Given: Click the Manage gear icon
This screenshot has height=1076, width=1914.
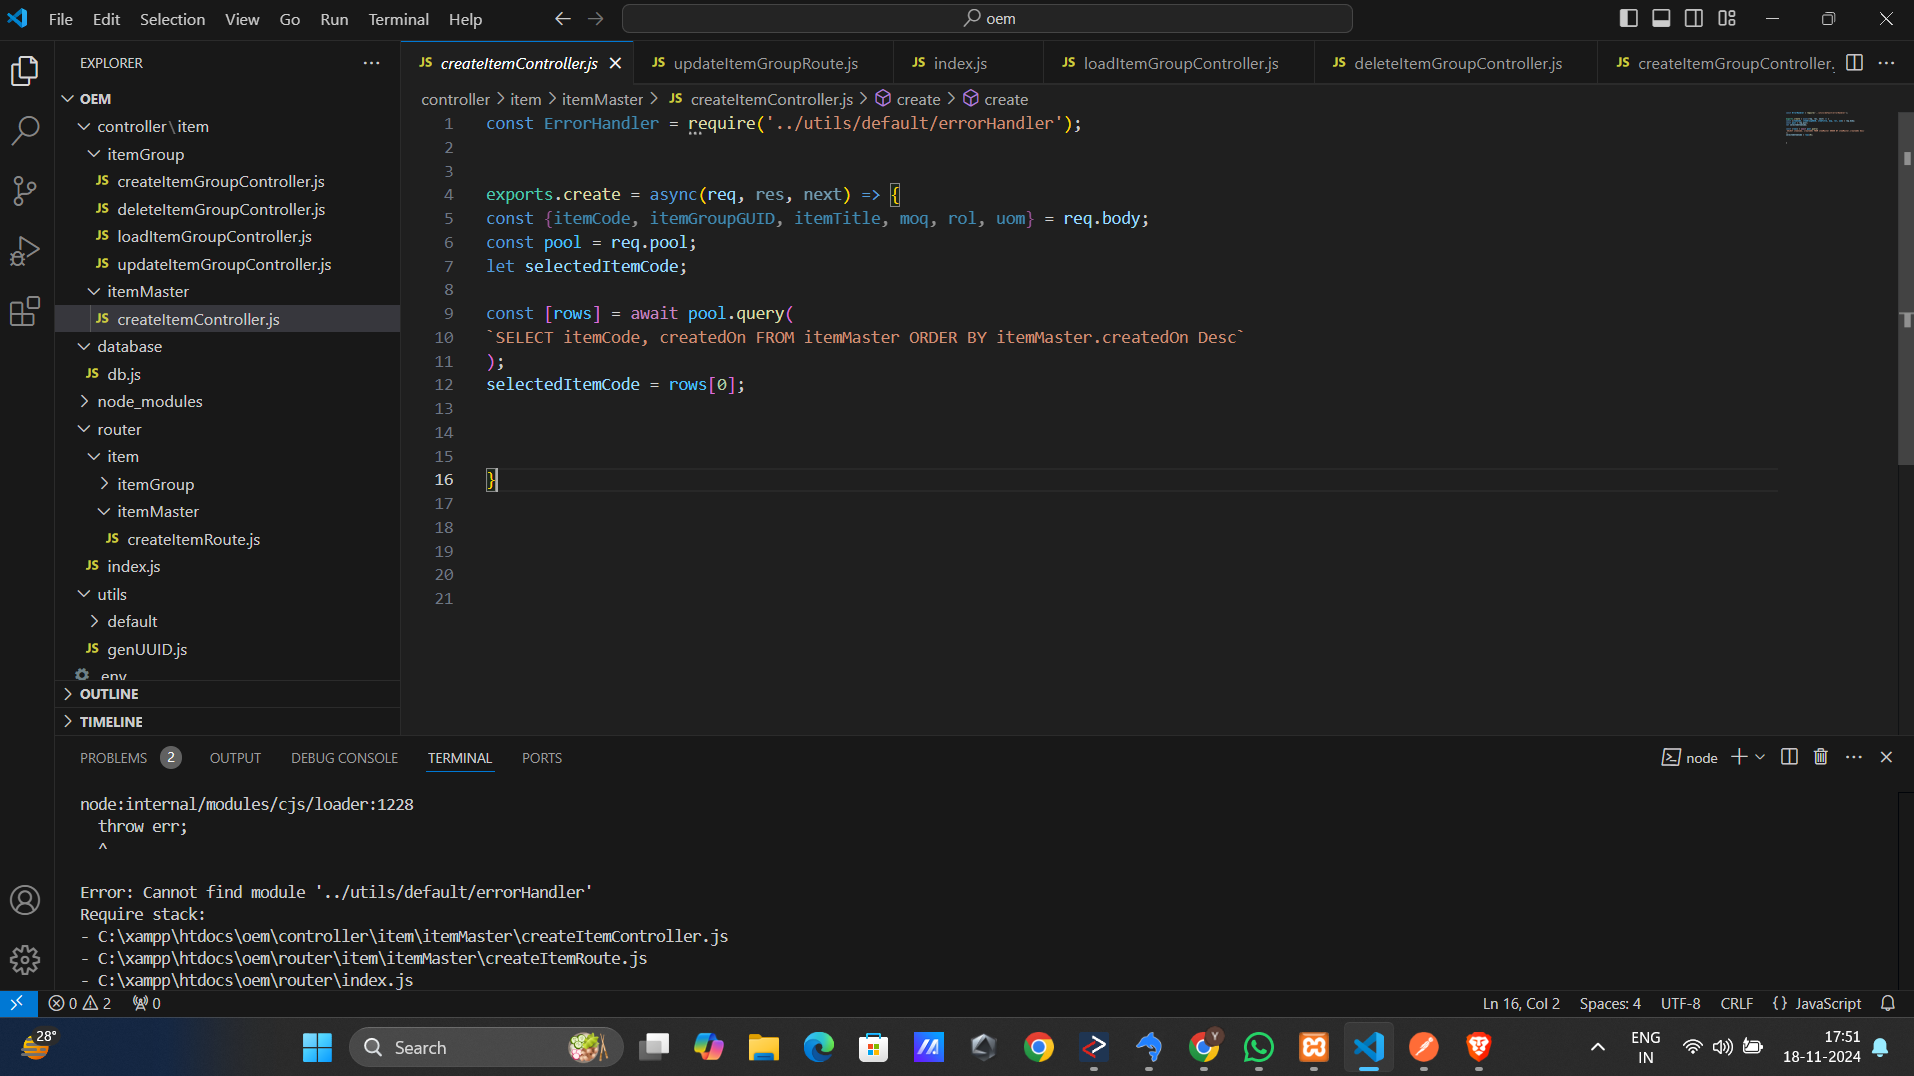Looking at the screenshot, I should (x=25, y=960).
